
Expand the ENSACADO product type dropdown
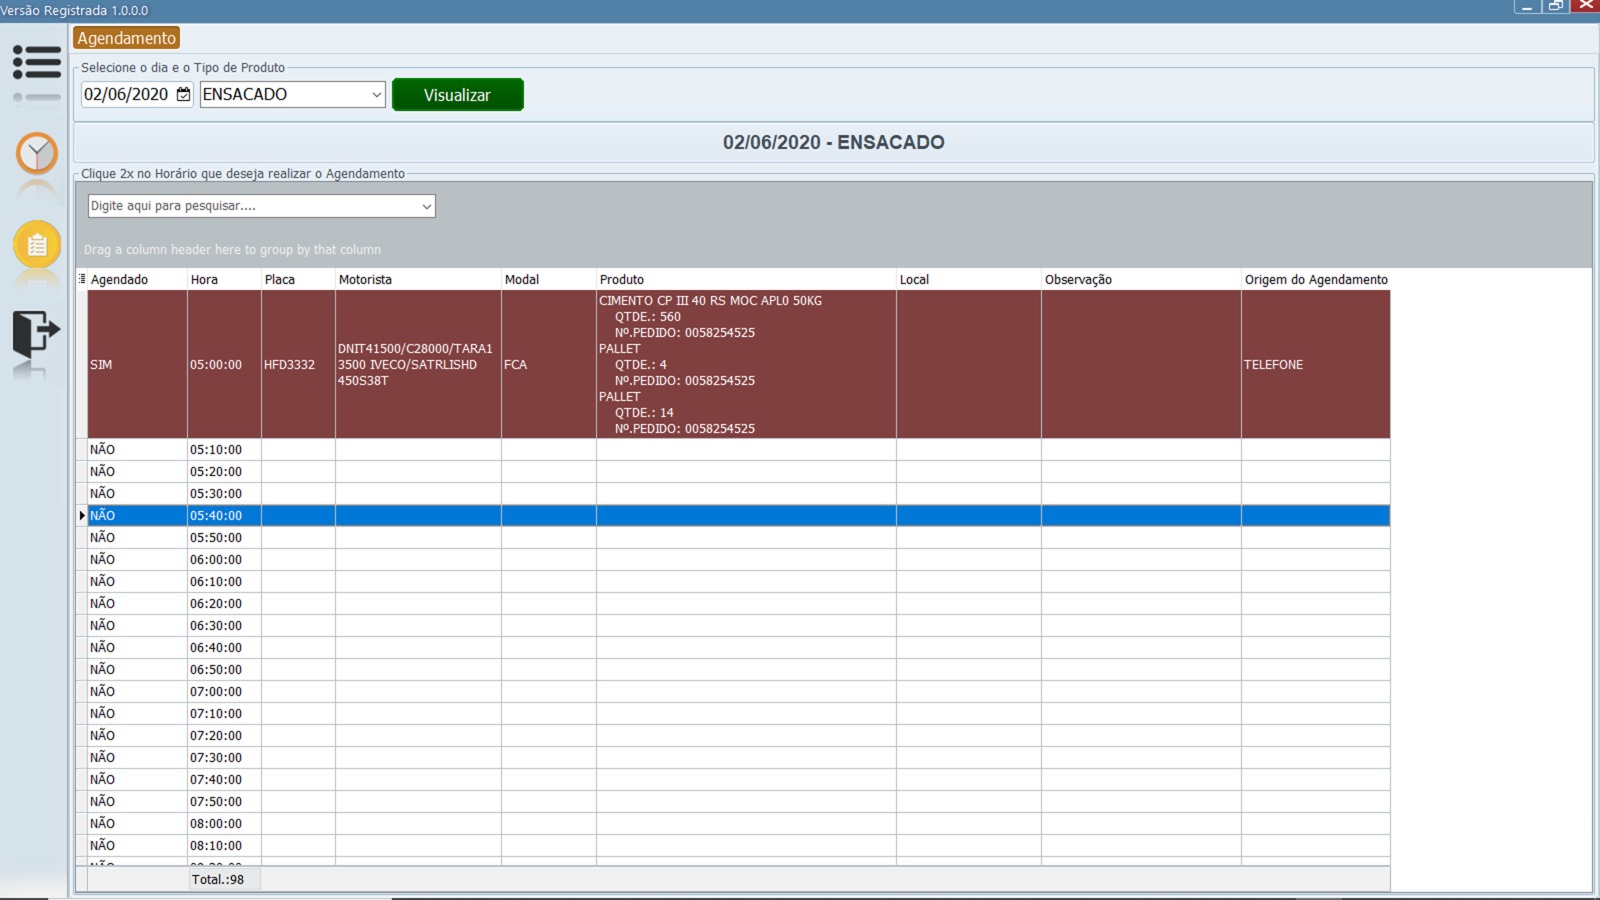(376, 95)
